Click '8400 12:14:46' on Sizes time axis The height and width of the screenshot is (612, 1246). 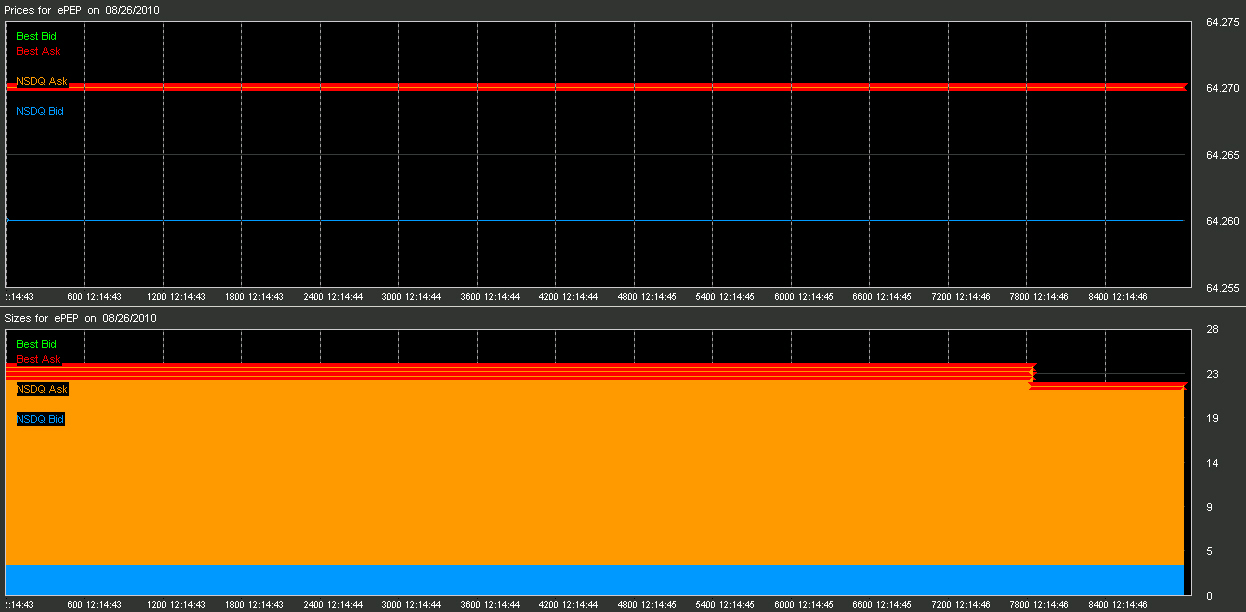(1117, 605)
